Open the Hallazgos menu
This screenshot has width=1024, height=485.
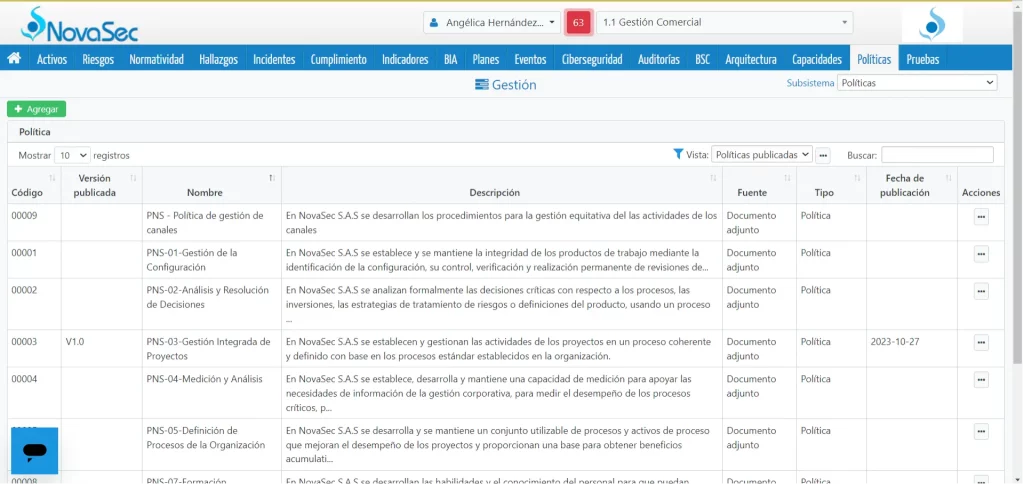218,59
